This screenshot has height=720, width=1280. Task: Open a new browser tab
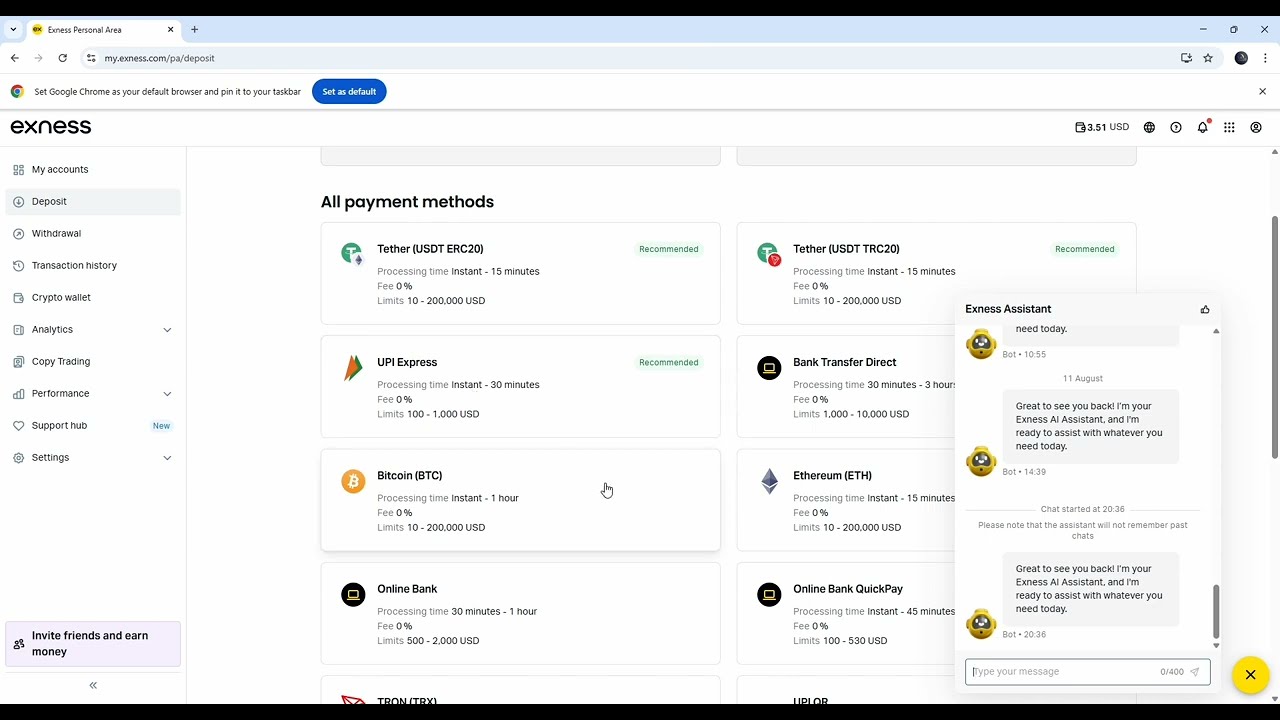[x=195, y=30]
